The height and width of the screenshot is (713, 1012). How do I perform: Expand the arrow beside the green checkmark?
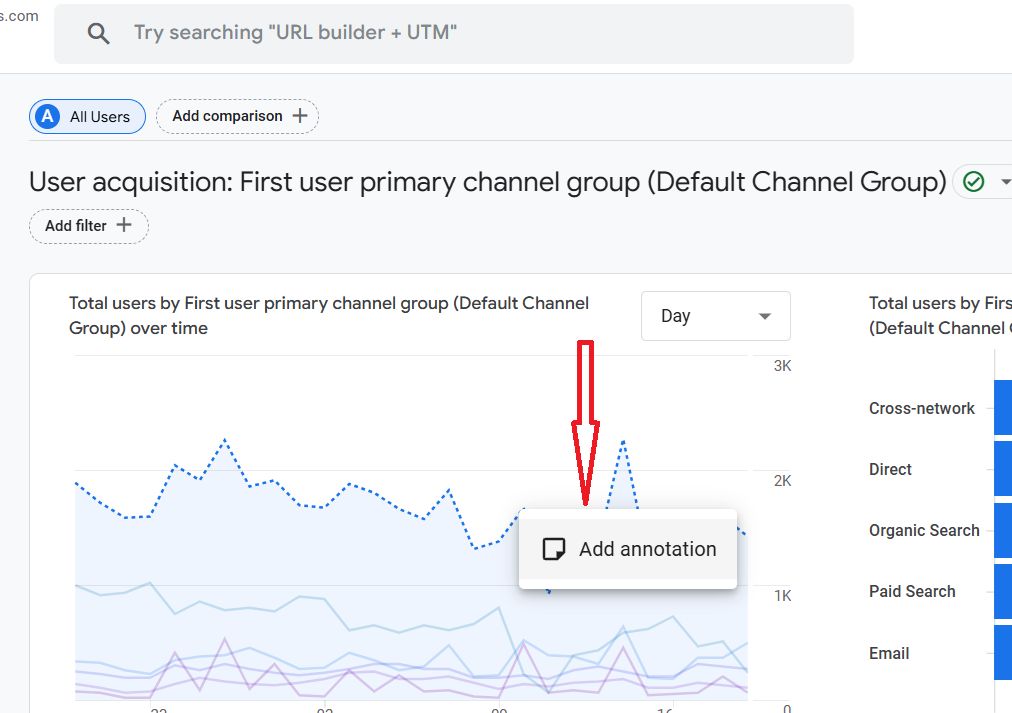[x=1004, y=182]
